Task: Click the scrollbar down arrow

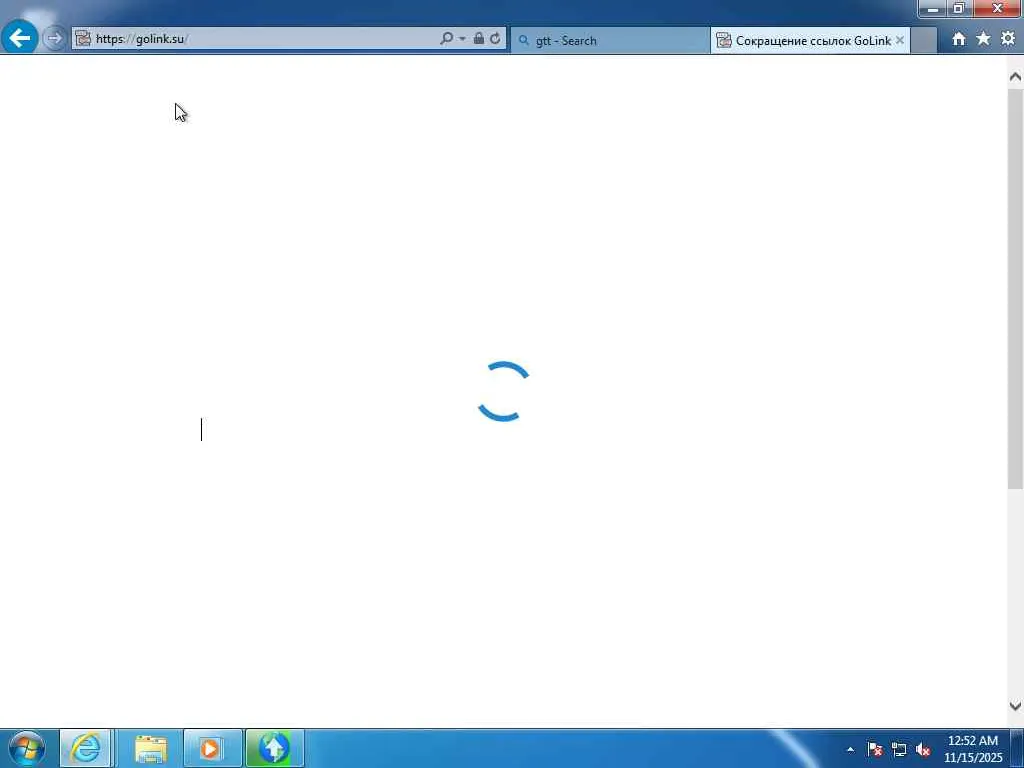Action: (1015, 706)
